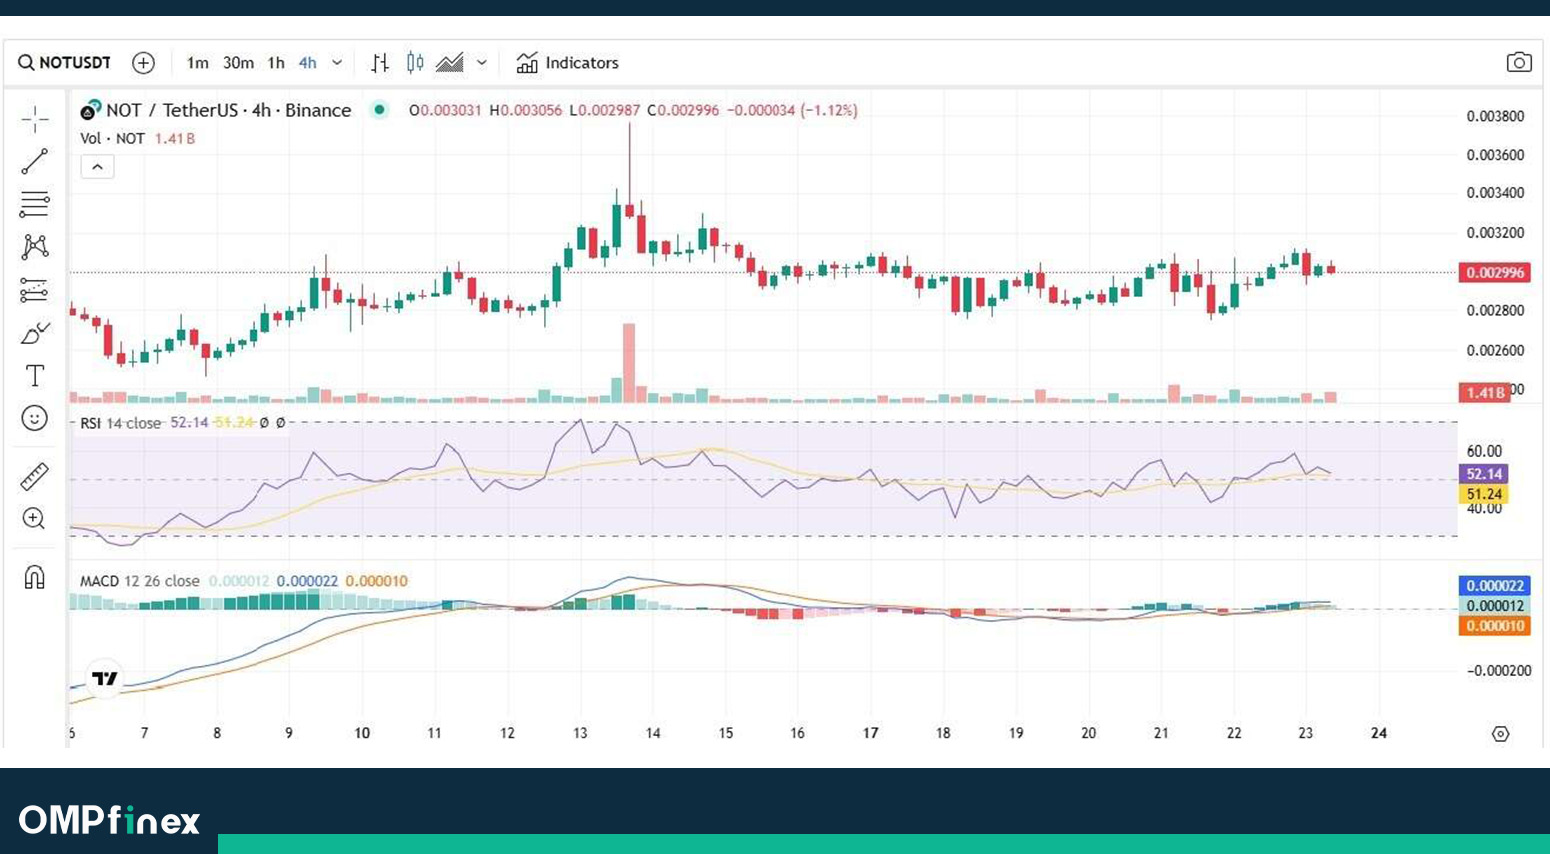Click the MACD signal label 0.000010
Screen dimensions: 1550x854
pos(1495,626)
